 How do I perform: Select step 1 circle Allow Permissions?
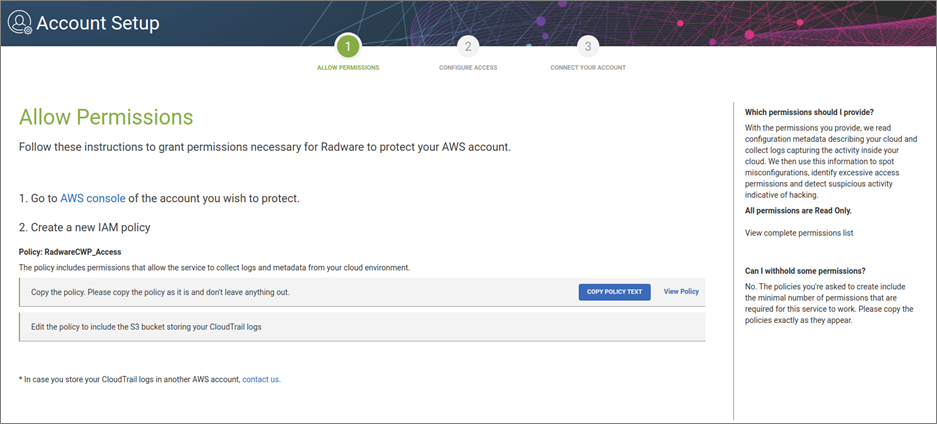(348, 46)
